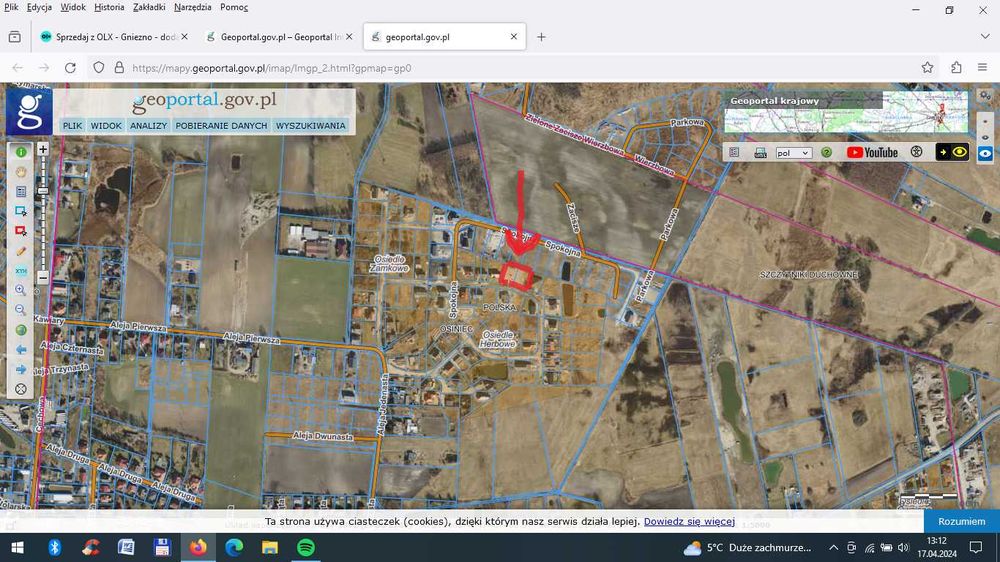
Task: Open the Firefox Narzędzia menu
Action: tap(193, 7)
